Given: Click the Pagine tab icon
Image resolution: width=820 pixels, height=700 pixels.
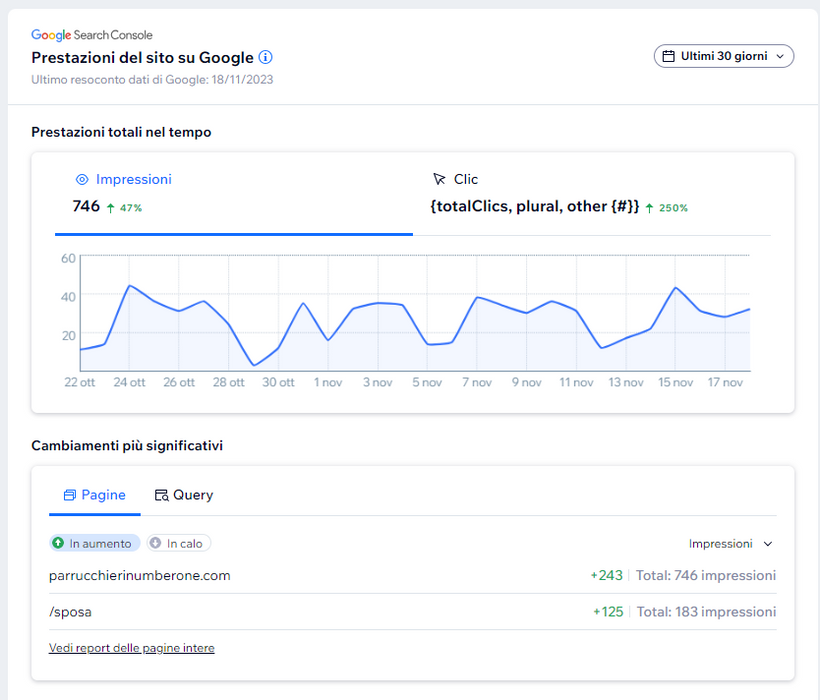Looking at the screenshot, I should point(69,495).
